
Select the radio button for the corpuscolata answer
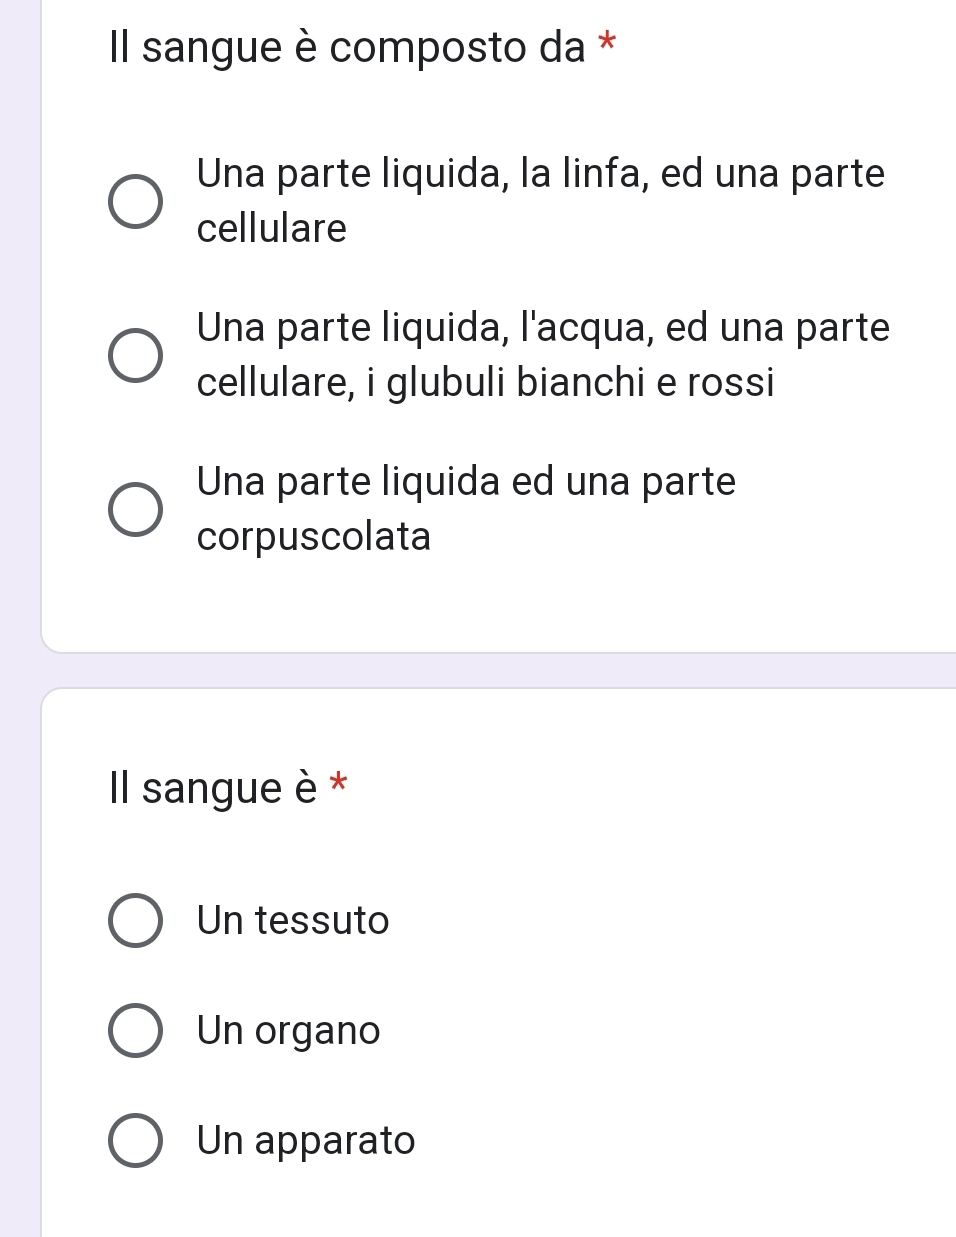(135, 509)
